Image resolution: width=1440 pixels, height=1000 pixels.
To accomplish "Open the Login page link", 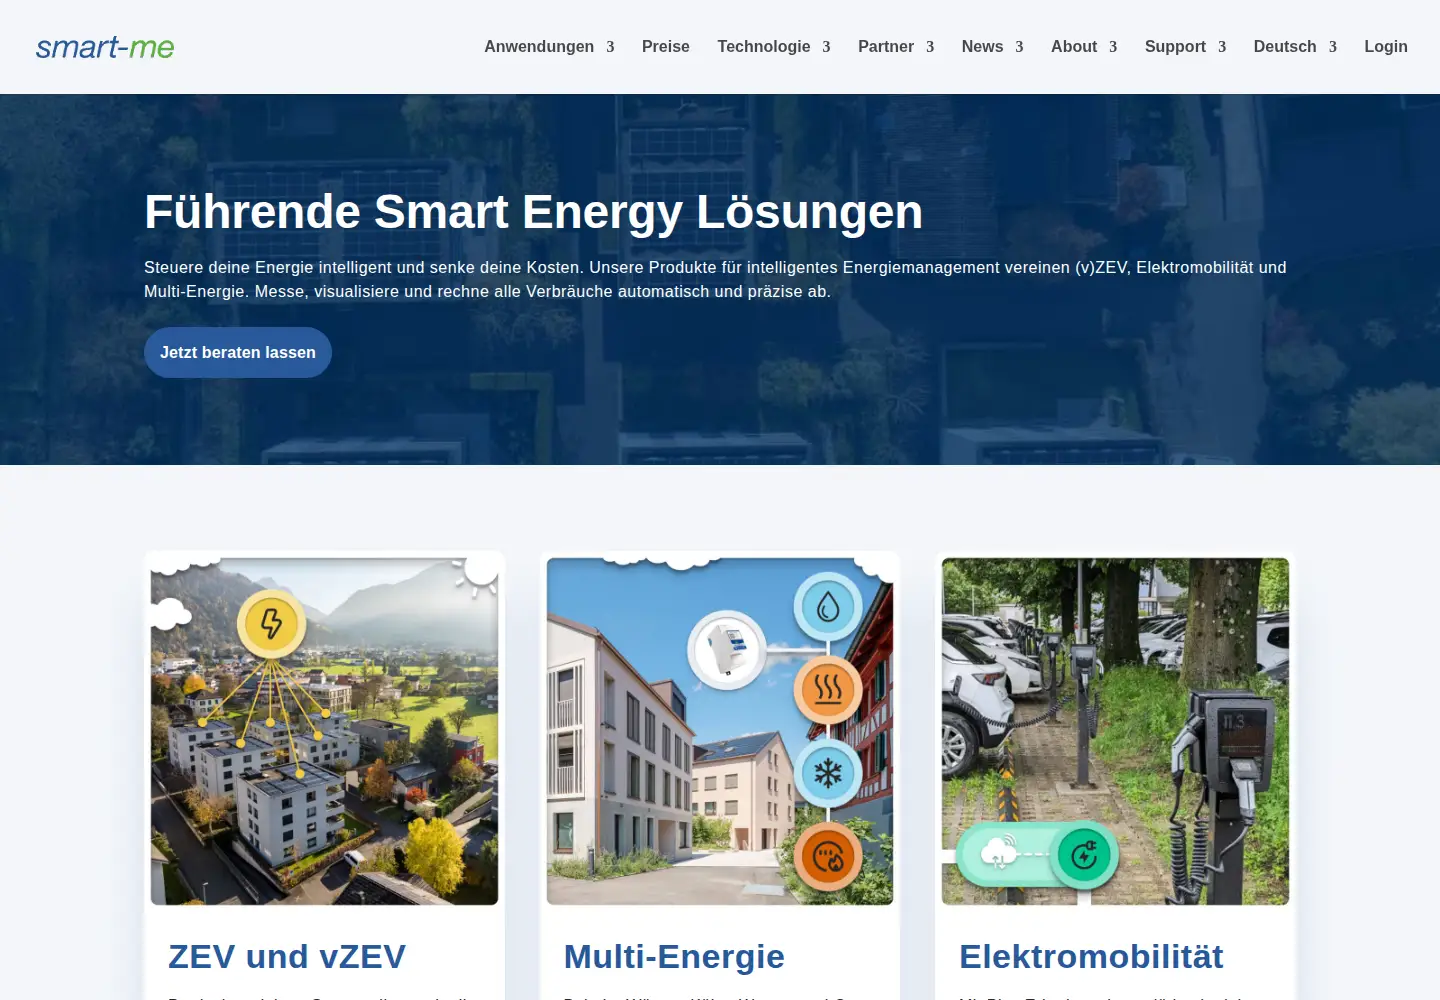I will [1386, 47].
